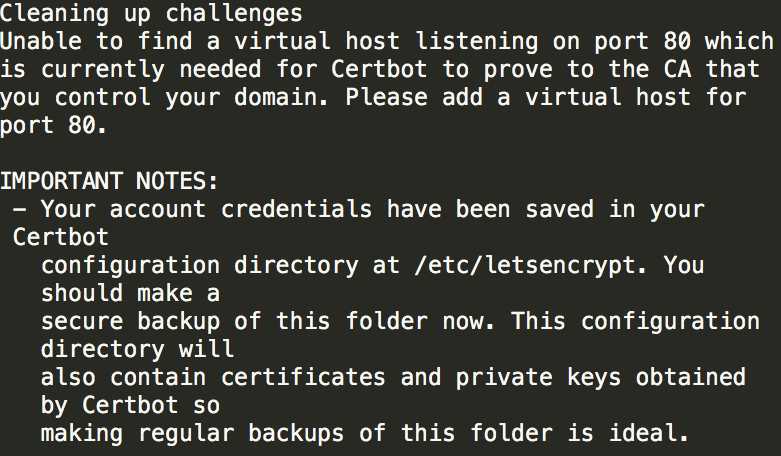
Task: Click the "by Certbot so" line
Action: tap(130, 406)
